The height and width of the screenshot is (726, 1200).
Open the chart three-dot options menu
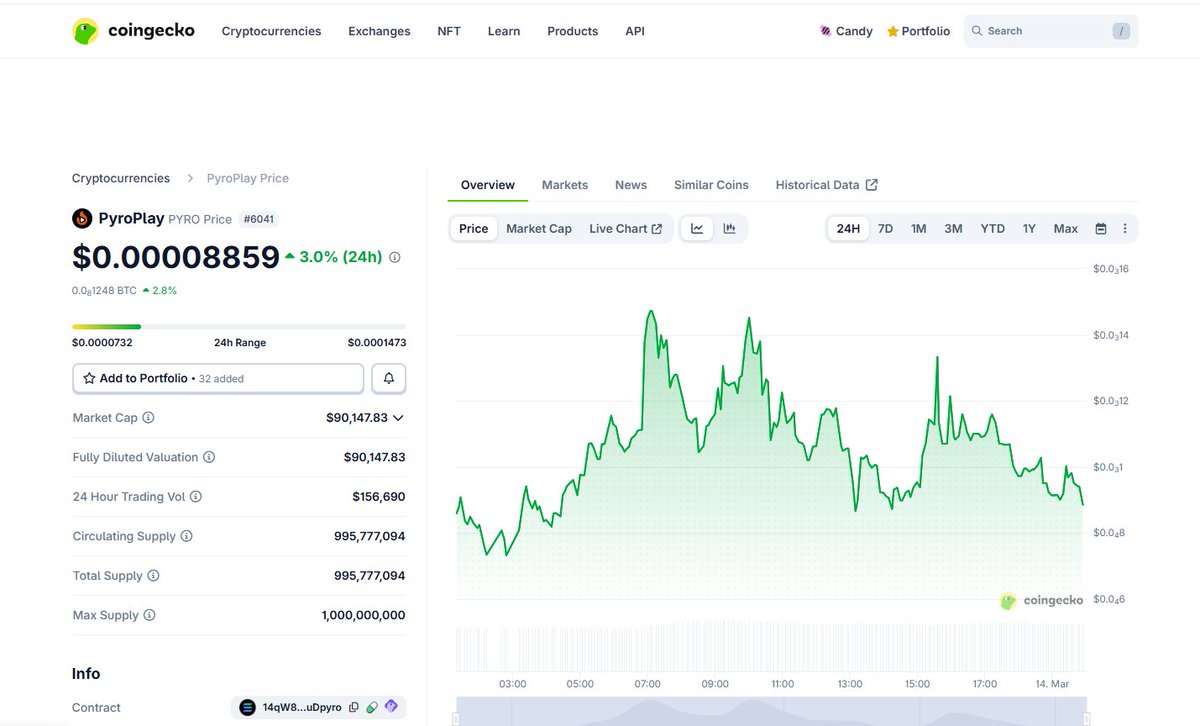point(1124,228)
